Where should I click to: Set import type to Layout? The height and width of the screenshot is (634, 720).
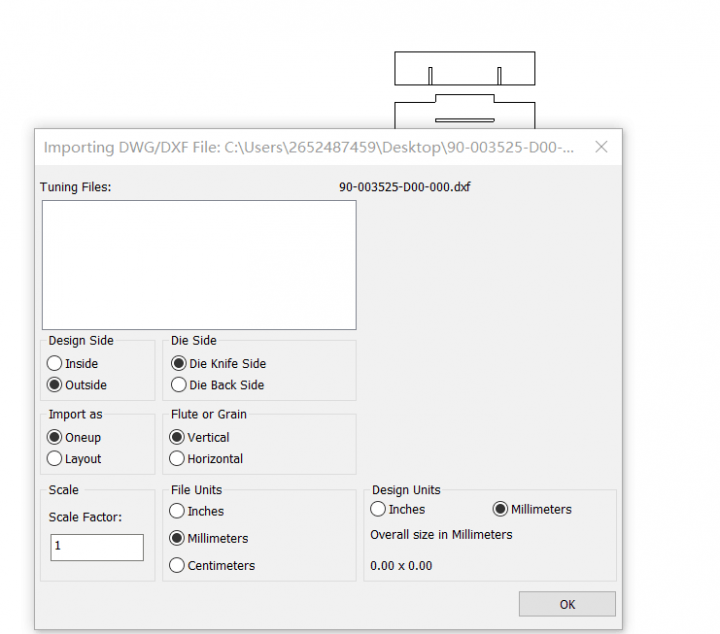[x=55, y=459]
